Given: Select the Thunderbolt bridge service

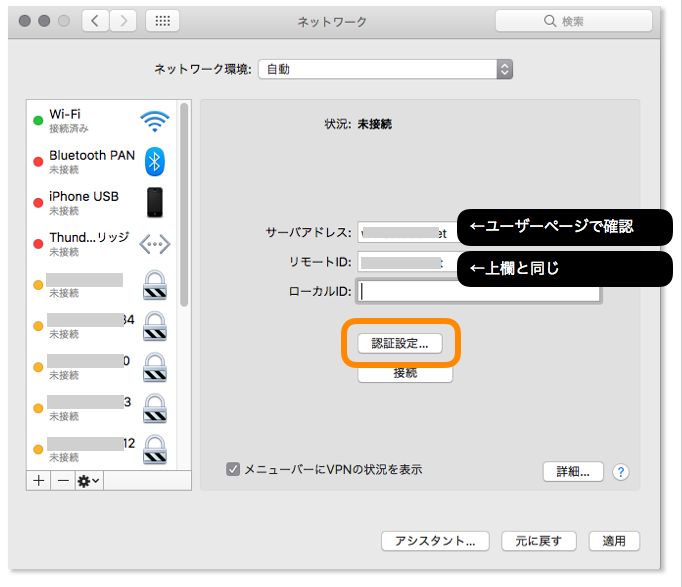Looking at the screenshot, I should [102, 244].
